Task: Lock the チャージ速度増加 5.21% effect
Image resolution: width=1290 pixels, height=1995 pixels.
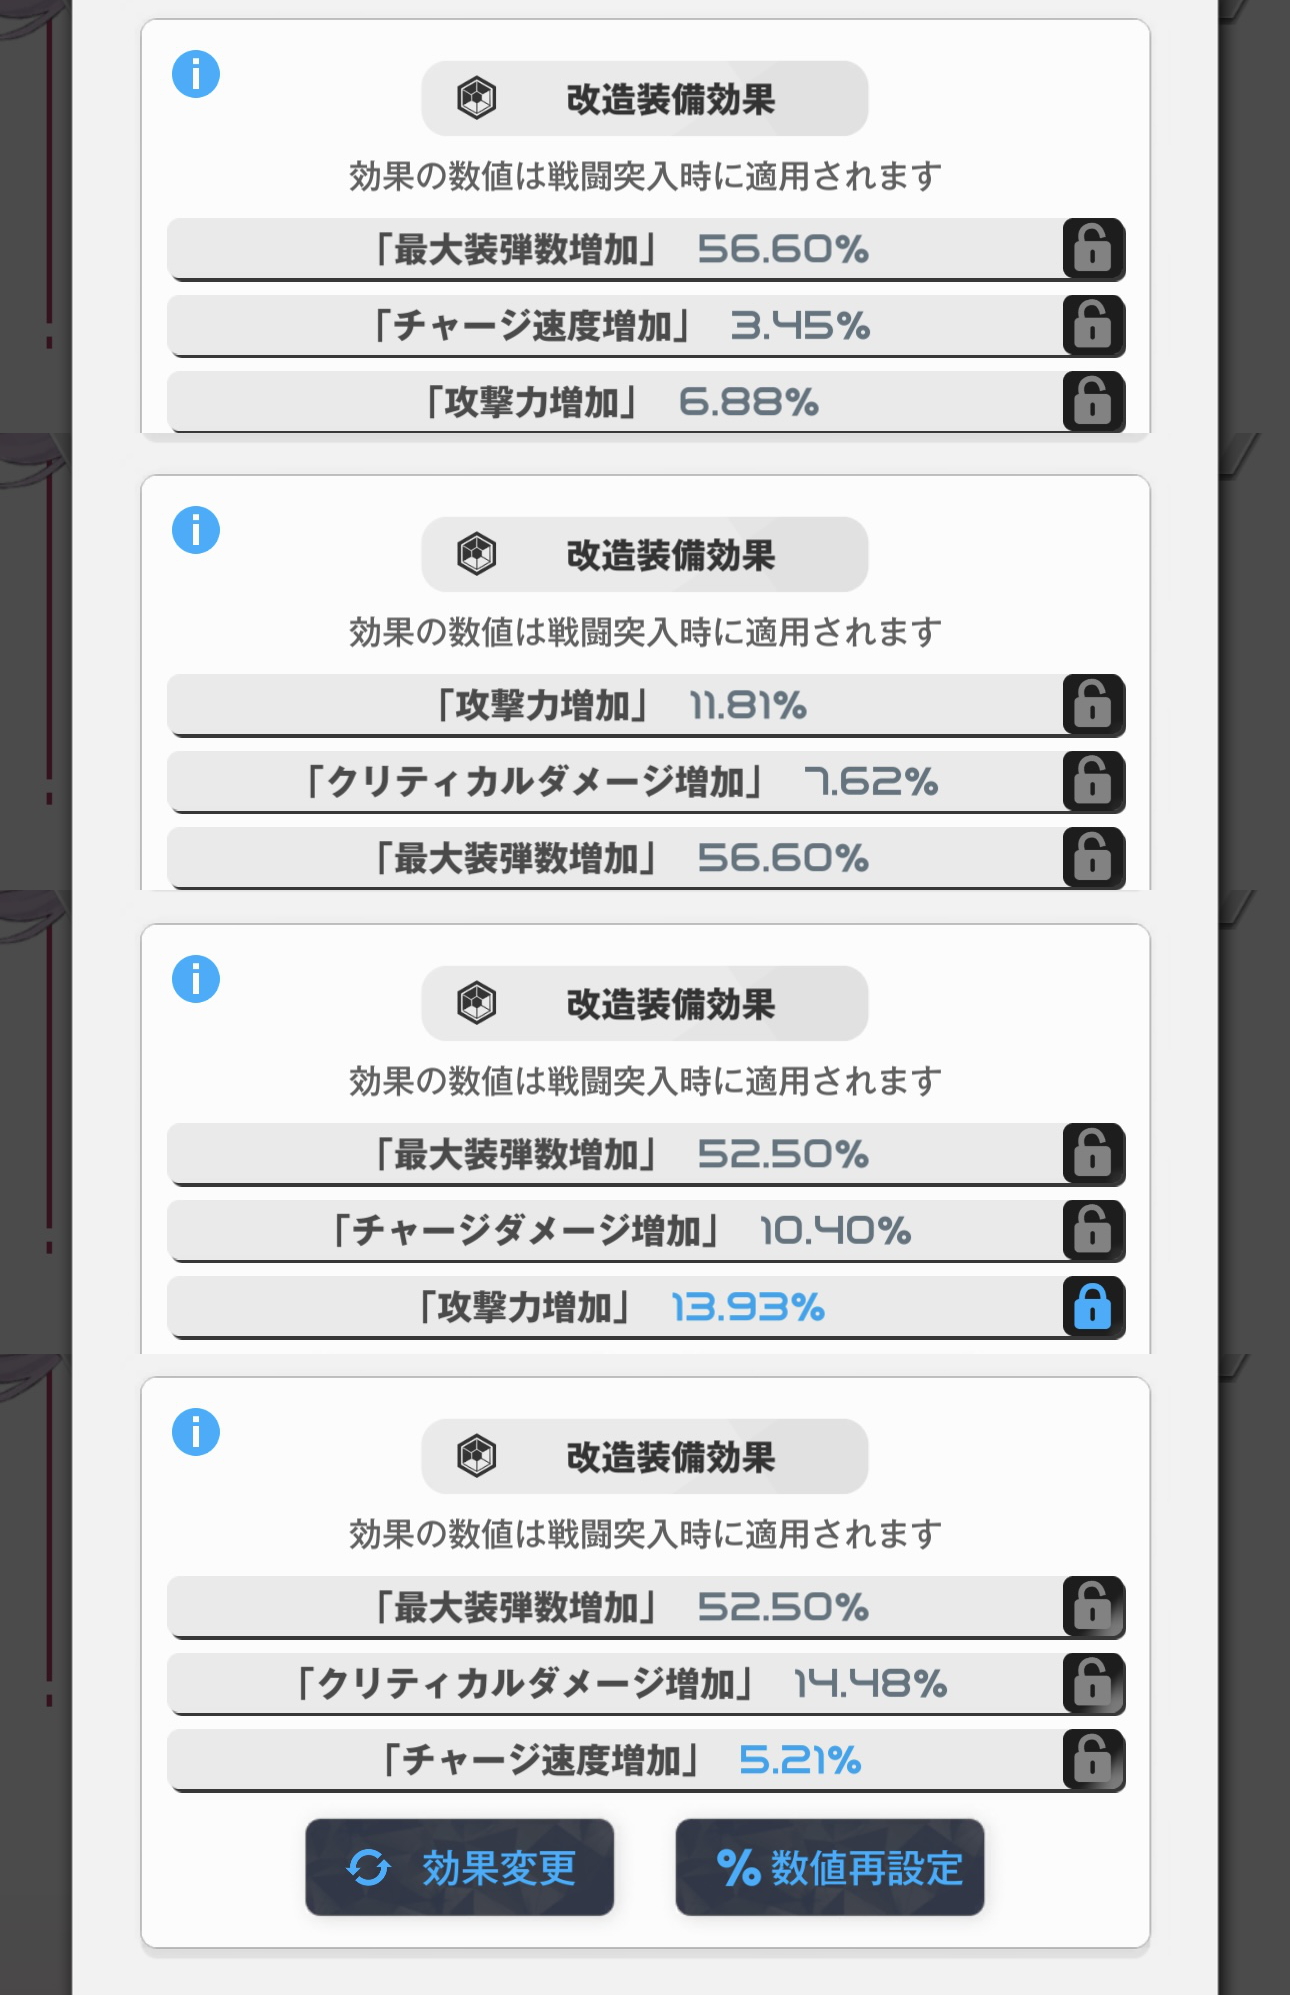Action: (x=1092, y=1761)
